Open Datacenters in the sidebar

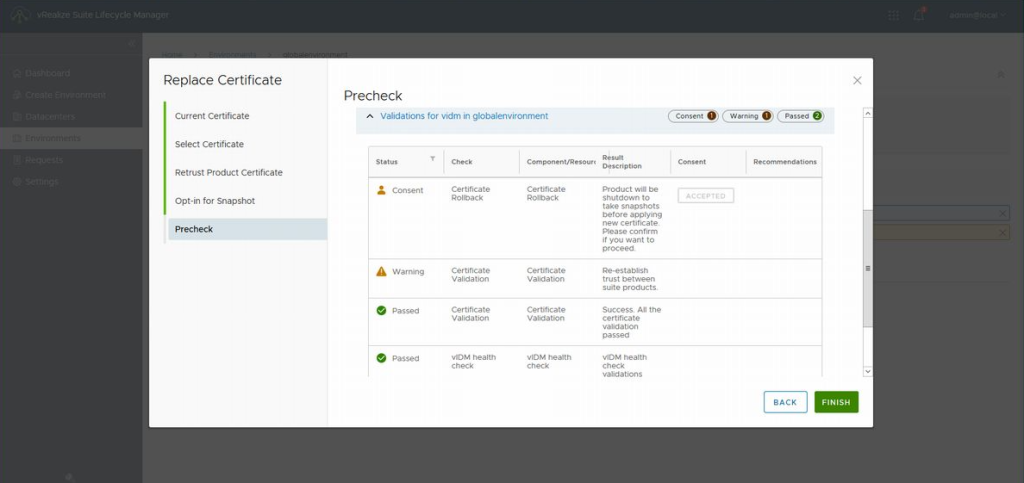point(50,117)
